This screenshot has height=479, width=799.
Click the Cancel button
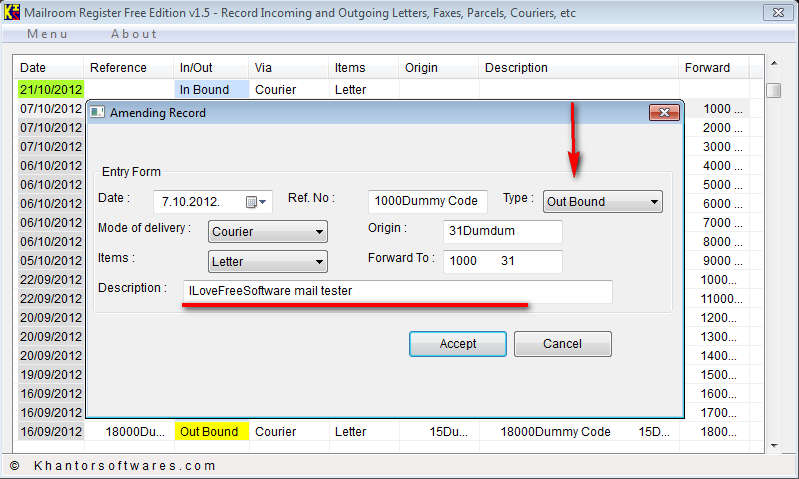pyautogui.click(x=563, y=344)
